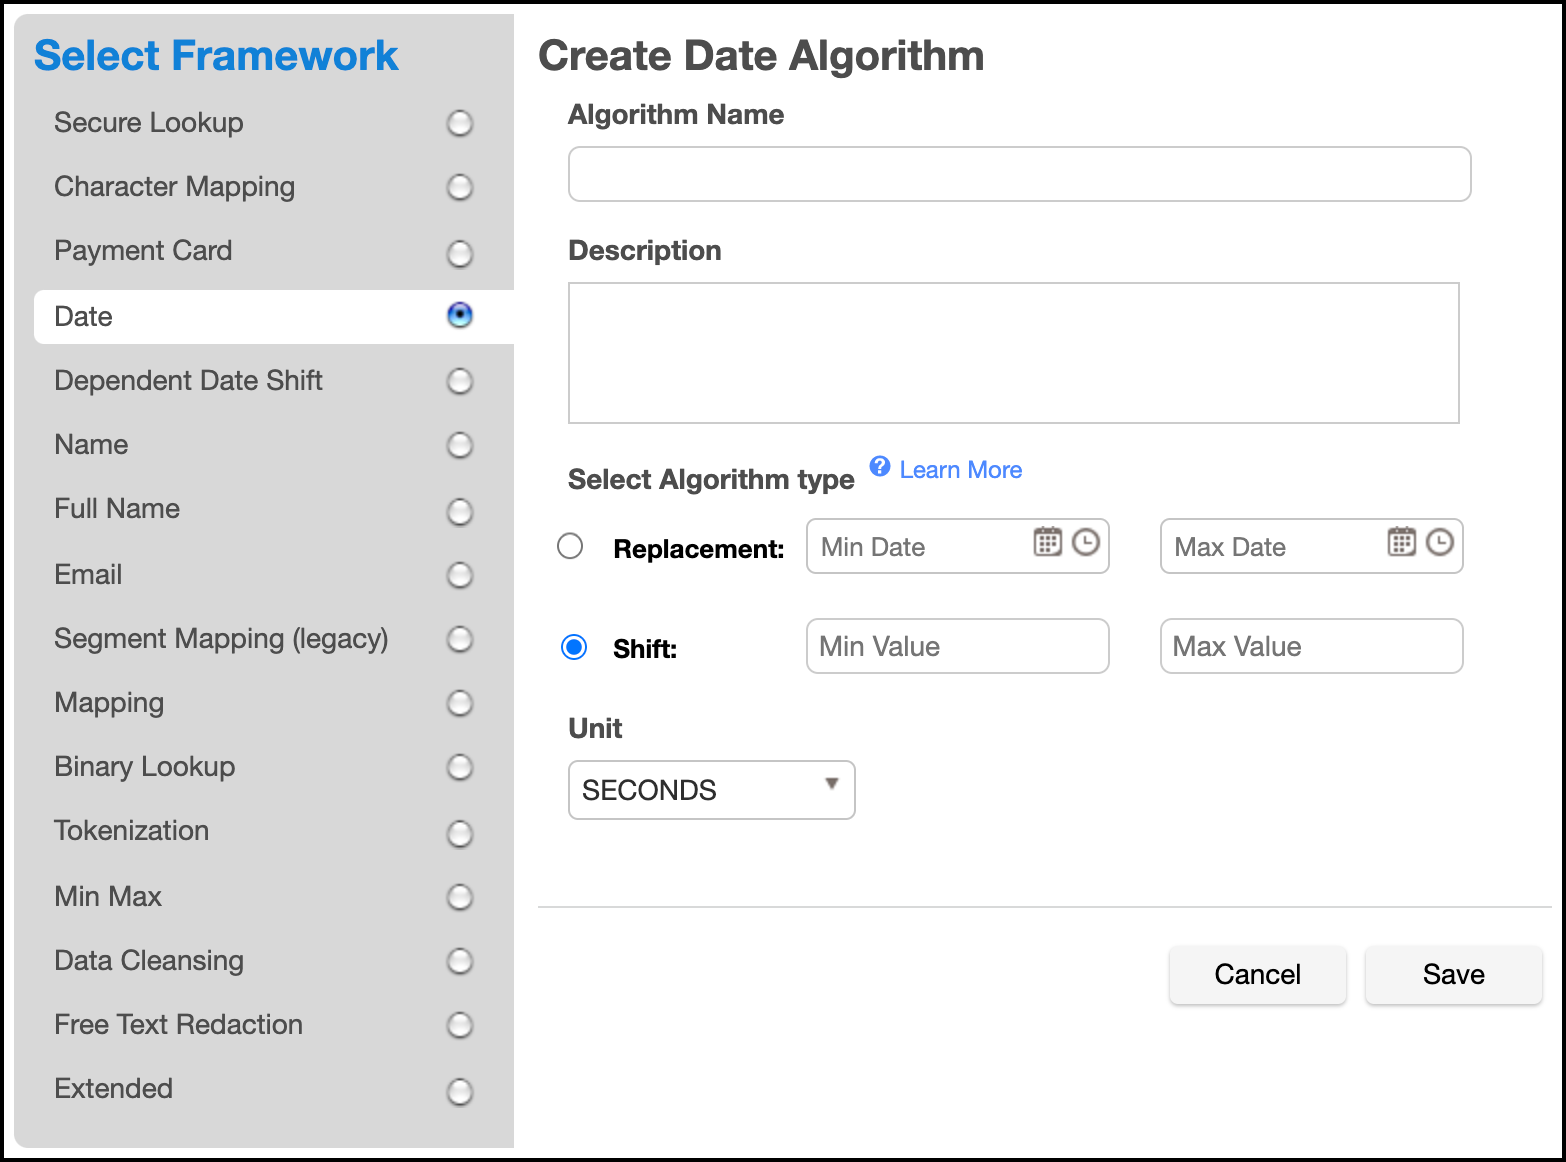Select the Secure Lookup radio button

coord(459,123)
